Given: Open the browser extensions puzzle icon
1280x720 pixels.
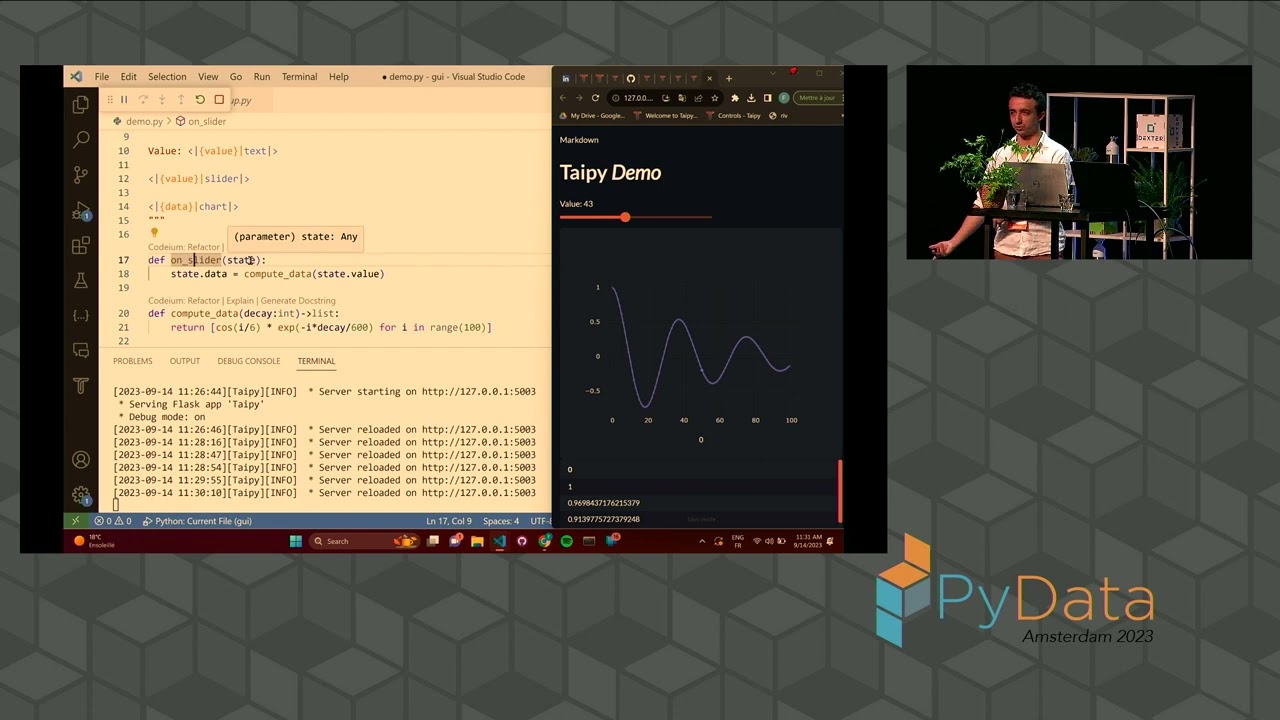Looking at the screenshot, I should click(735, 98).
